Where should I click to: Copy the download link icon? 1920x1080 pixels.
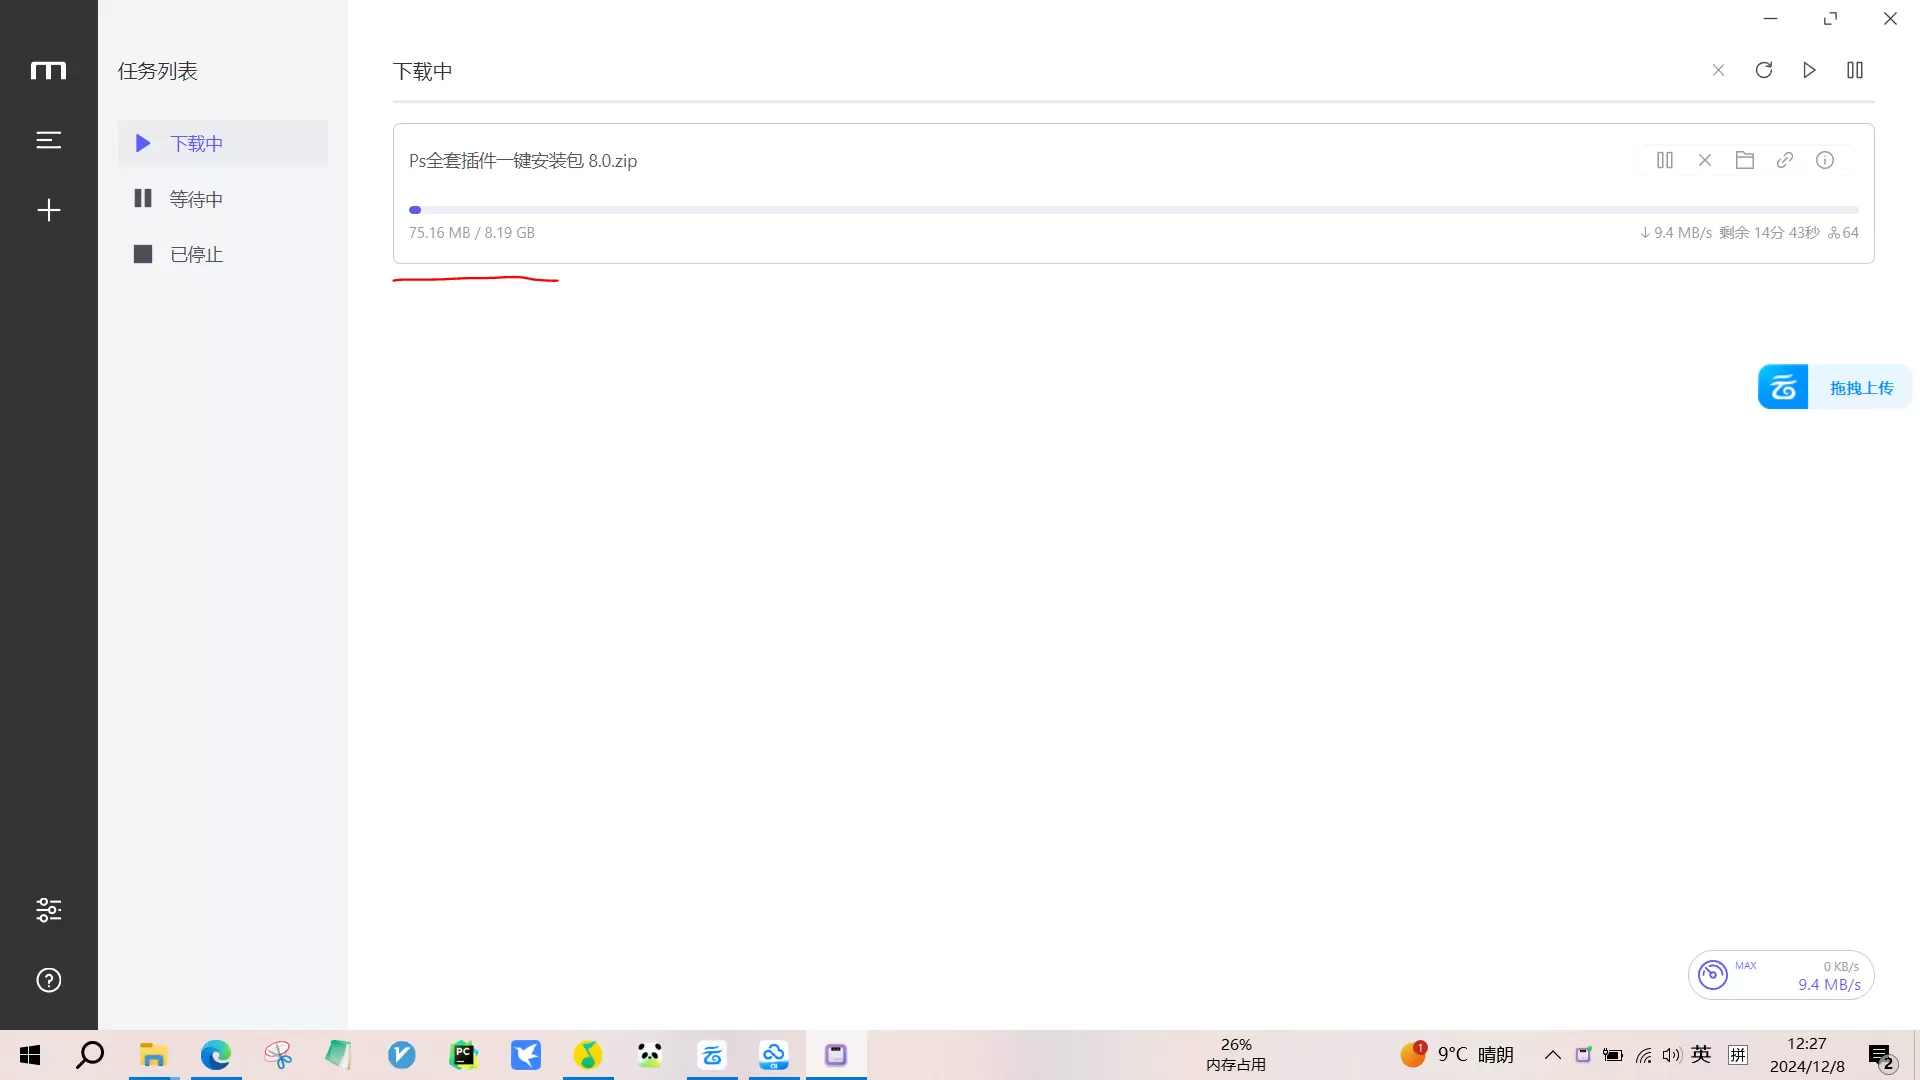point(1787,160)
